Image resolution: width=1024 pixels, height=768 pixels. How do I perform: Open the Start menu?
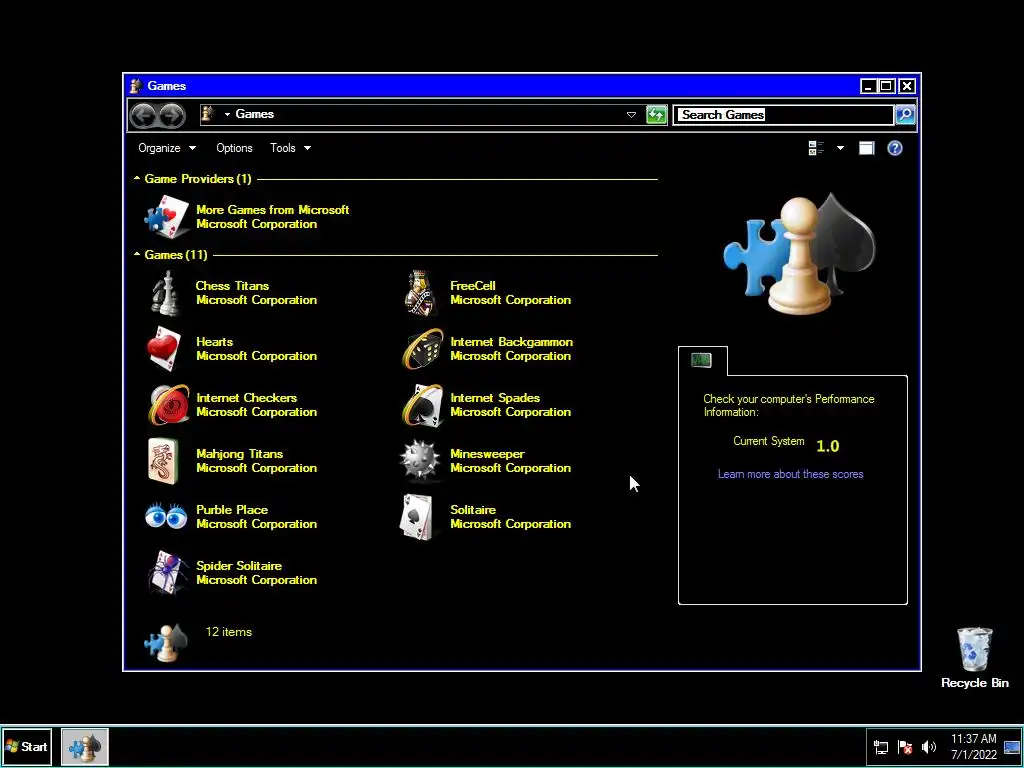coord(27,746)
